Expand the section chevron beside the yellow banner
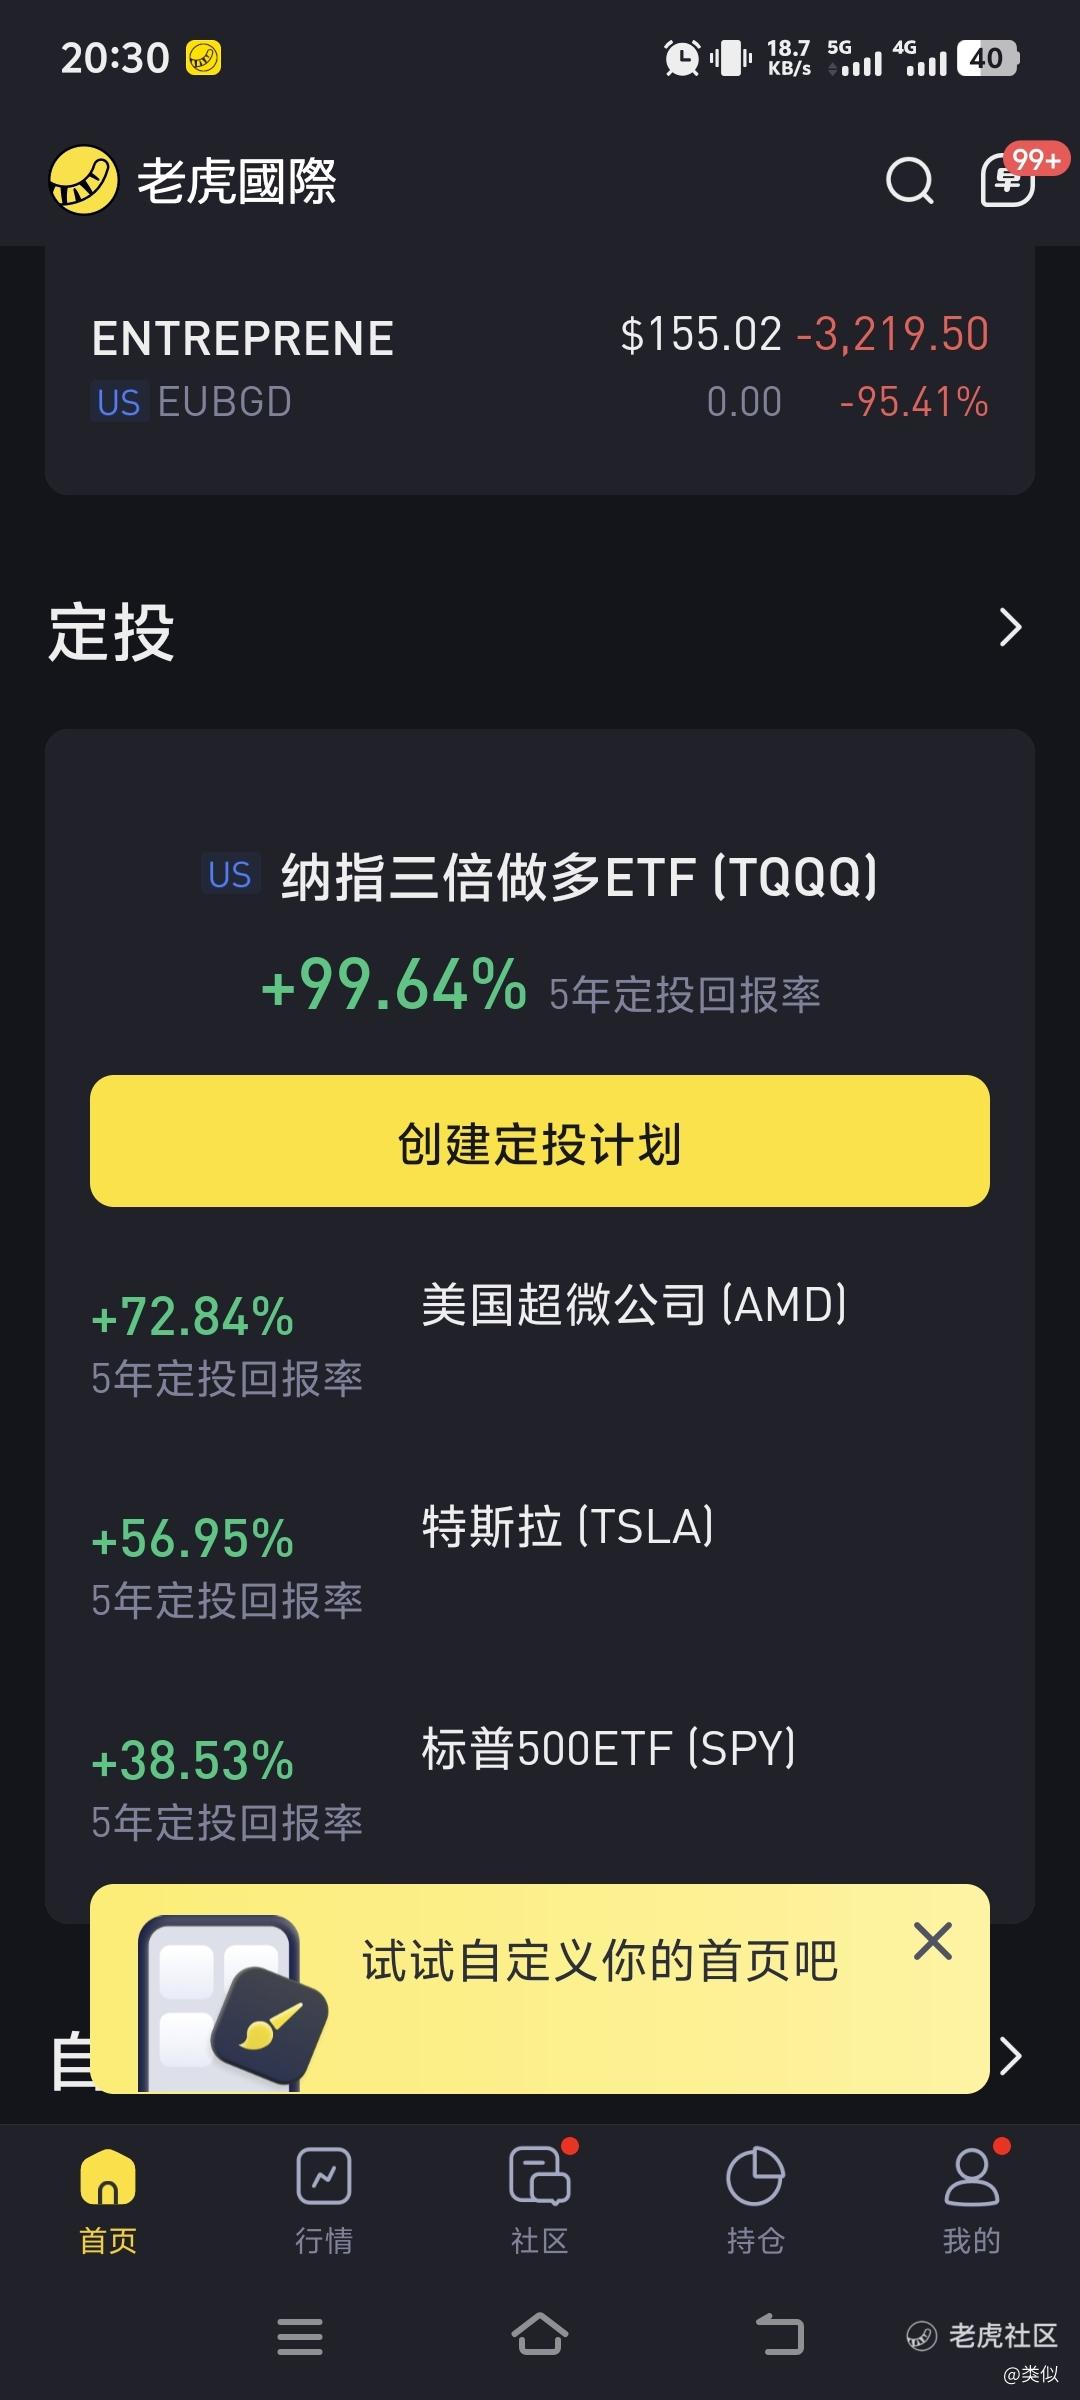 [1011, 2056]
